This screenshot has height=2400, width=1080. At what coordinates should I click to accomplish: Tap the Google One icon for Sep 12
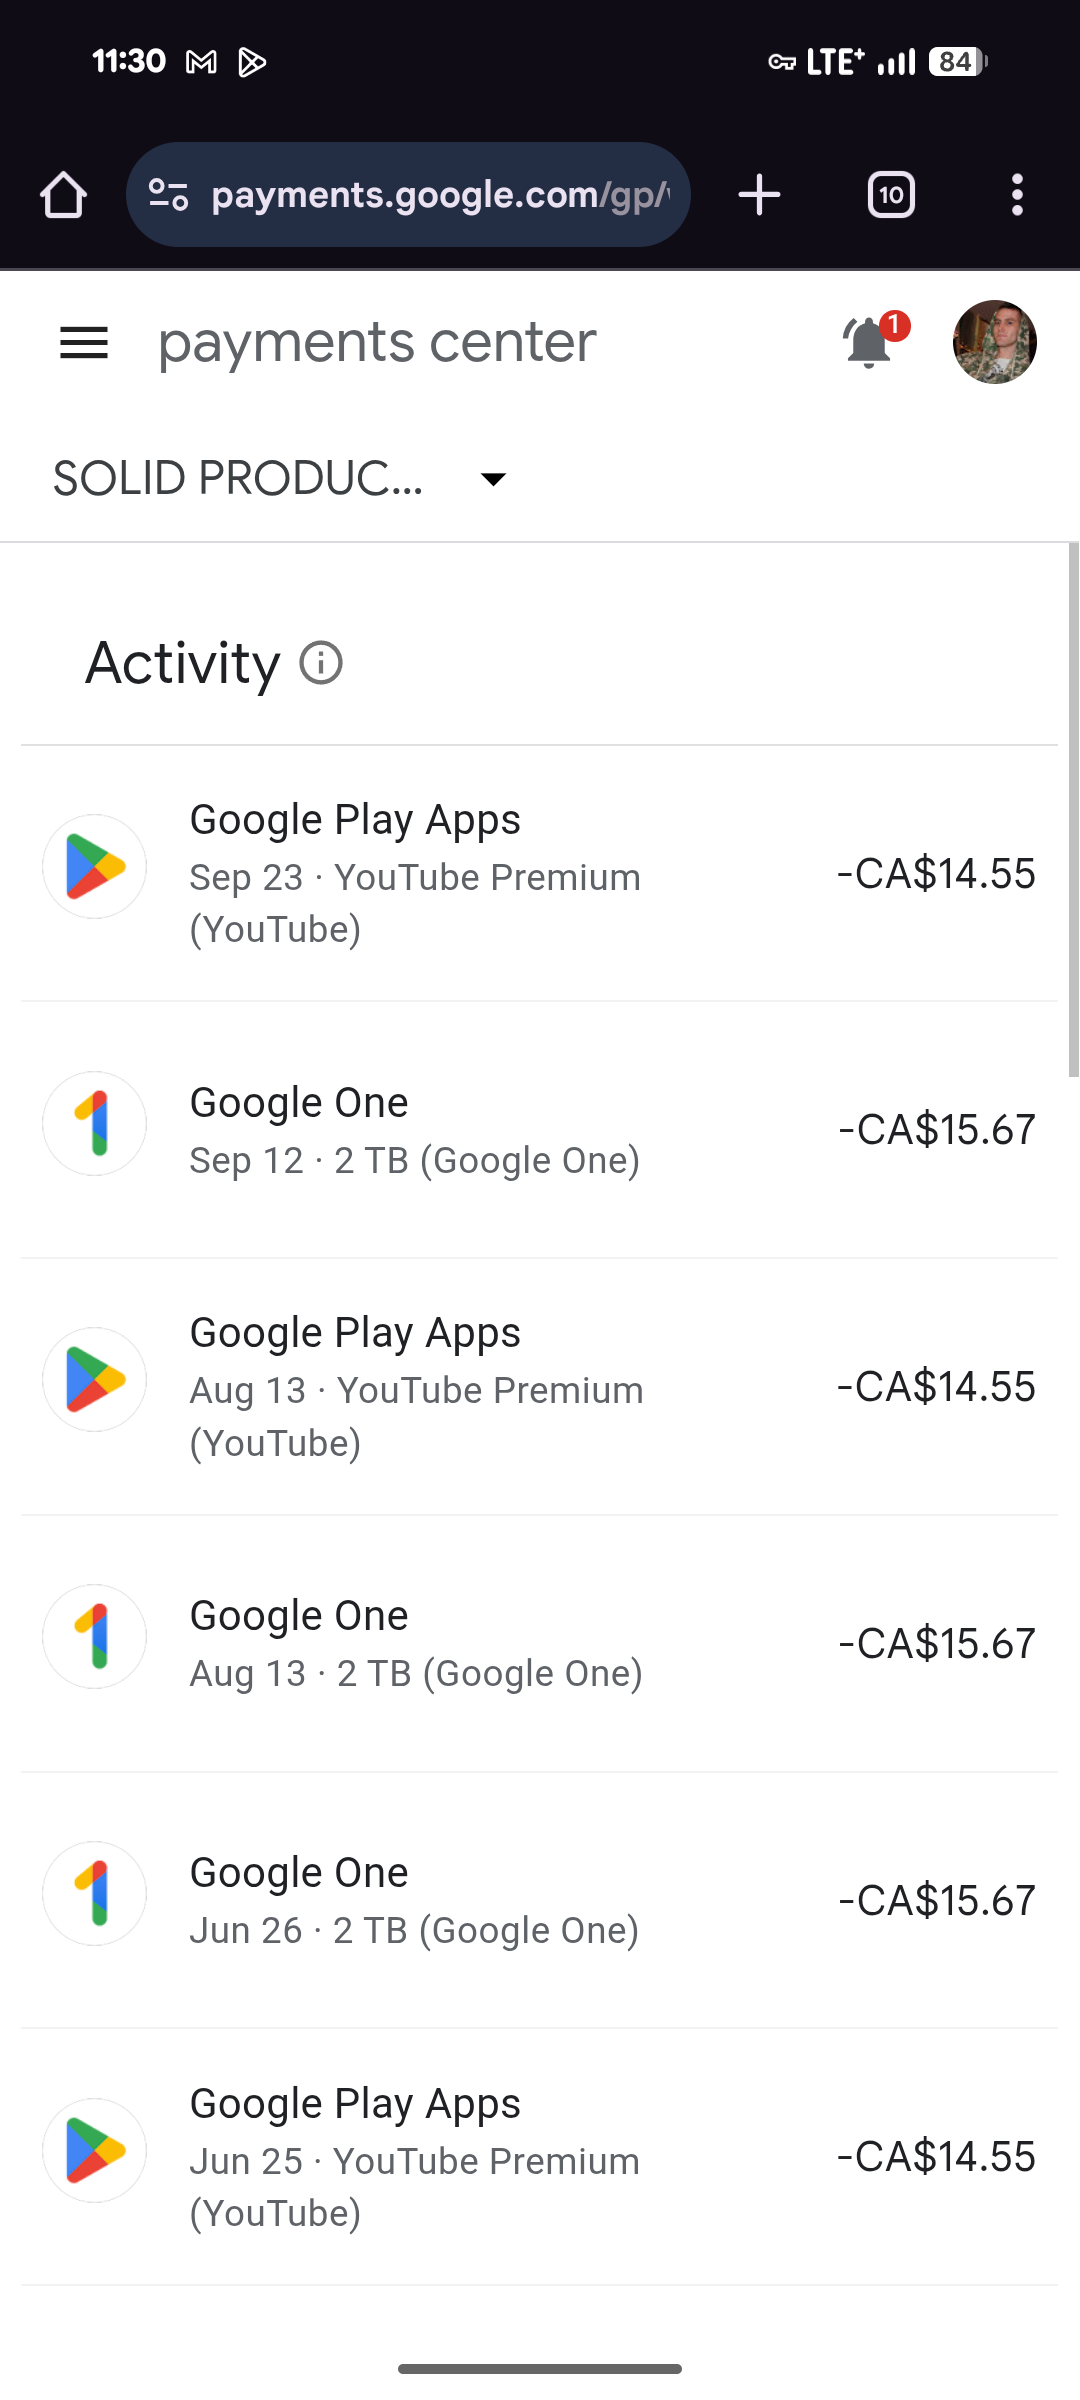[x=95, y=1124]
